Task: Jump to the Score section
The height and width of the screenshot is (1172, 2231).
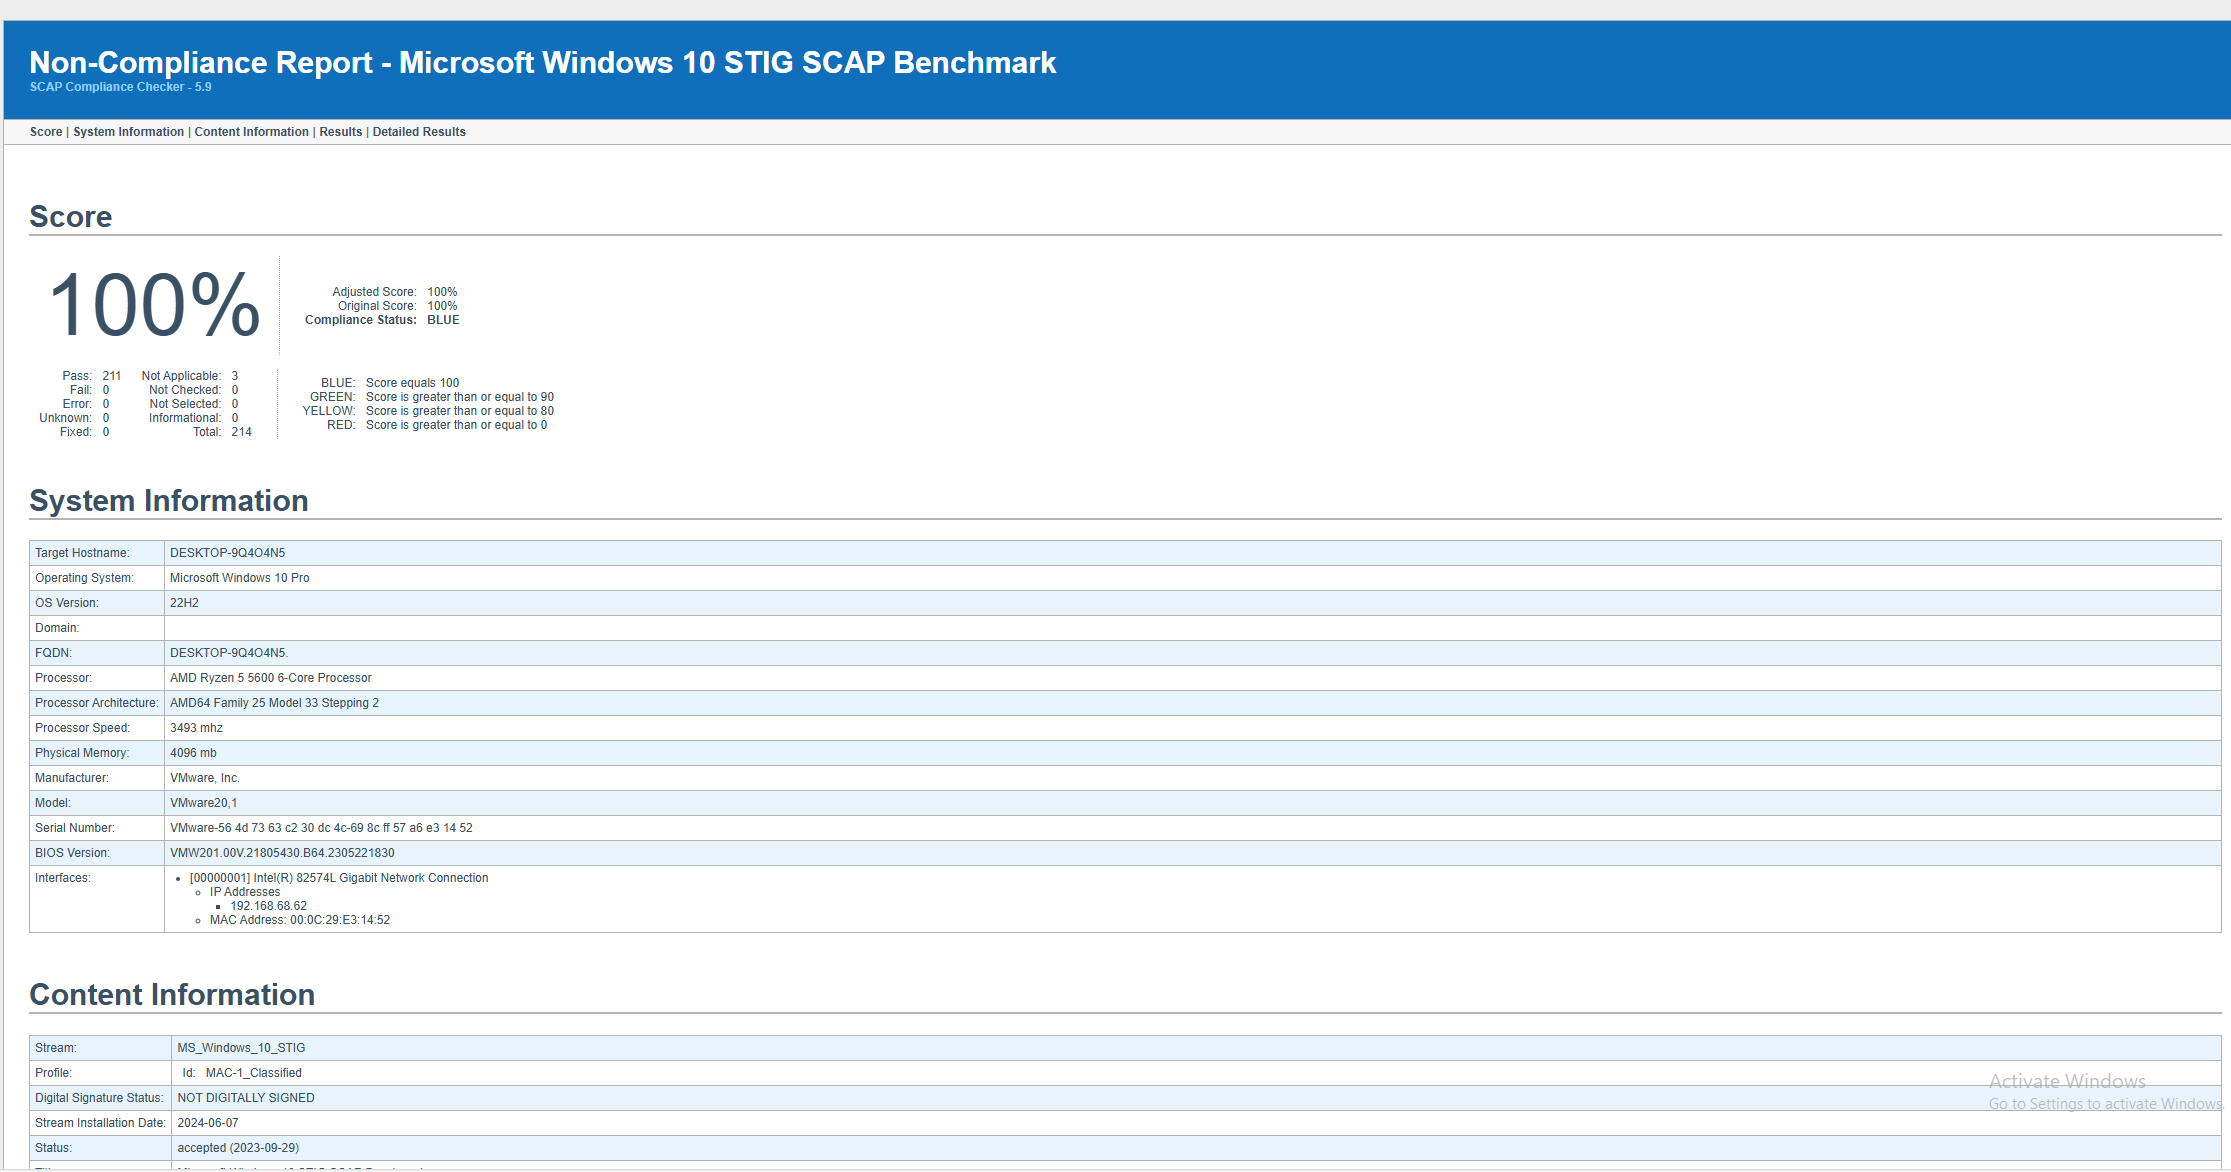Action: click(45, 131)
